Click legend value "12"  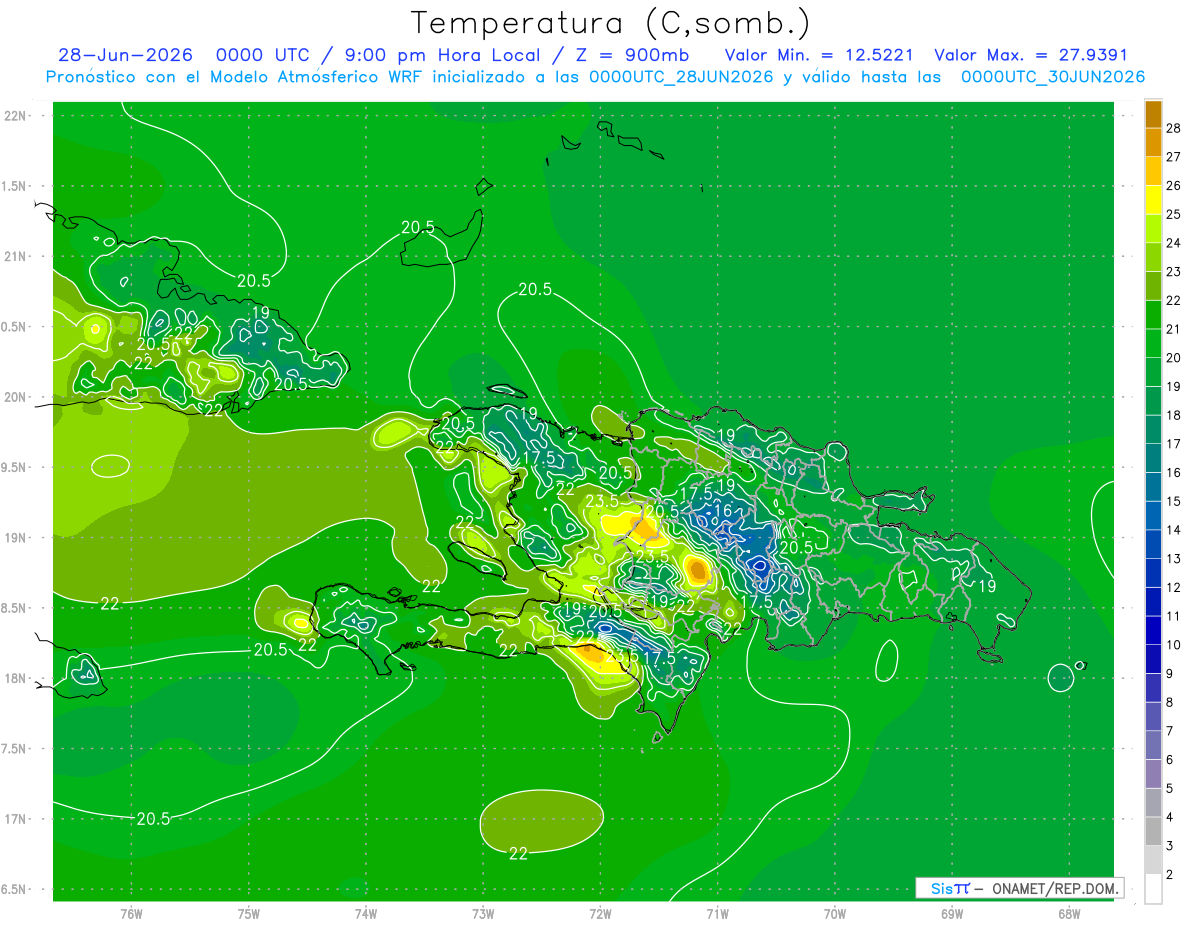pos(1174,587)
